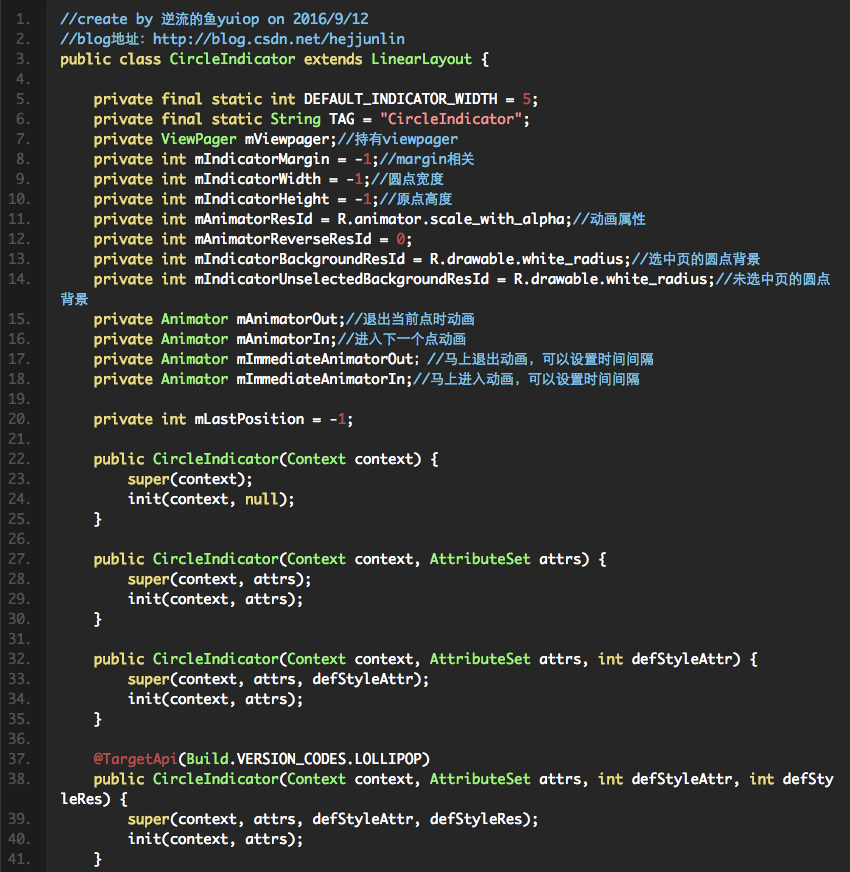Click mViewpager variable on line 7
The image size is (850, 872).
click(287, 139)
